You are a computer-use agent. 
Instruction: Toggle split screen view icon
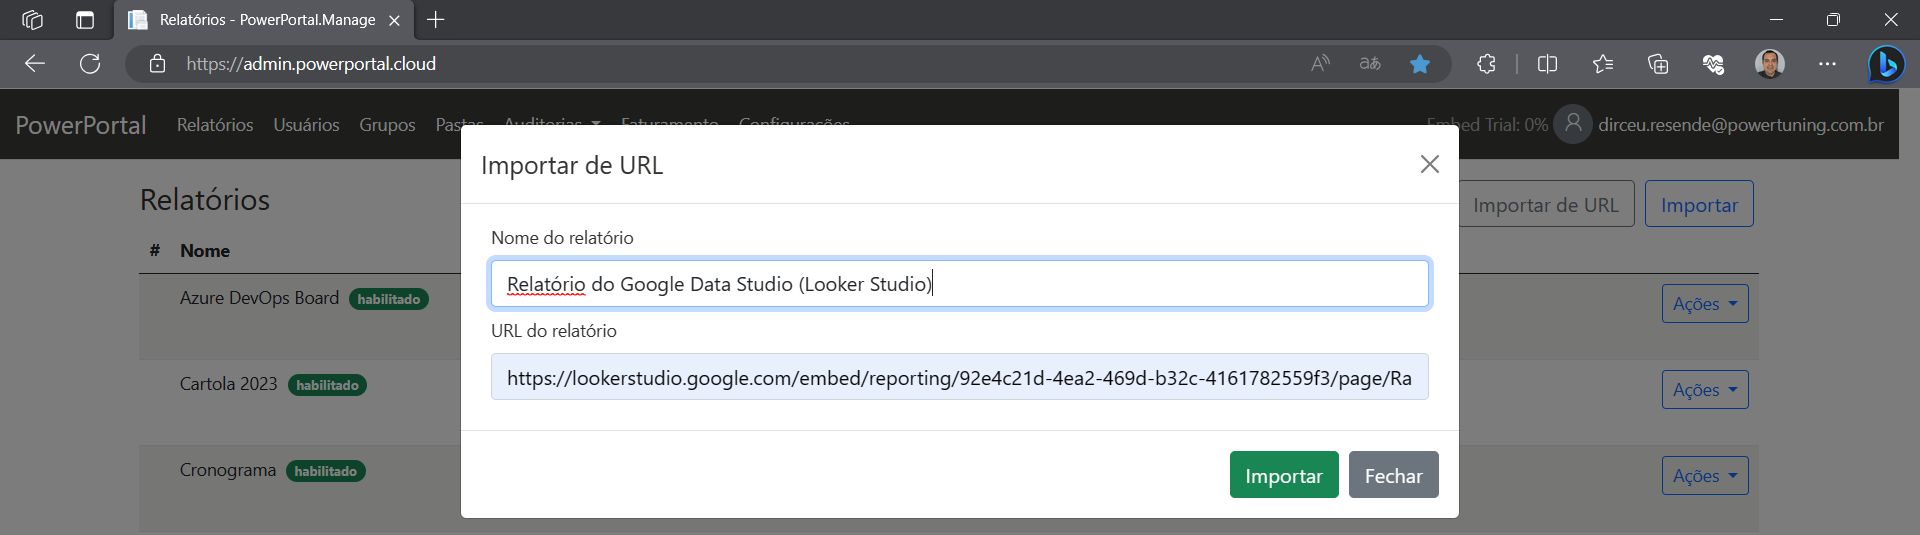pyautogui.click(x=1547, y=64)
